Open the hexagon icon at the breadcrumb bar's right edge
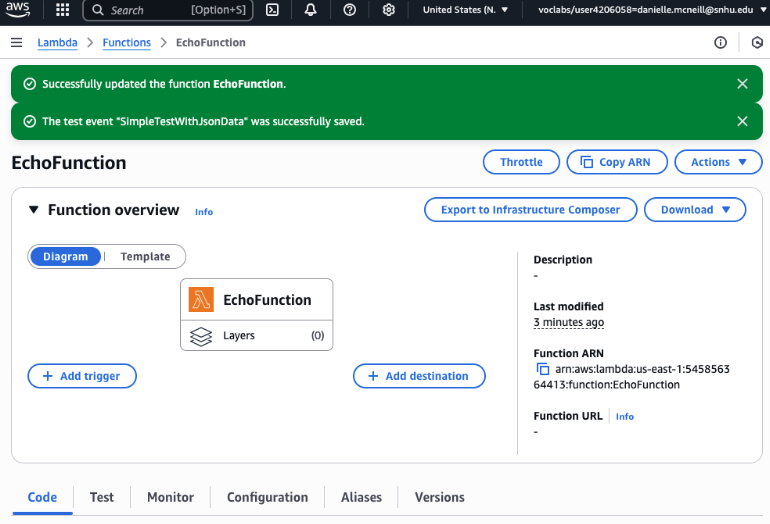The image size is (770, 524). pyautogui.click(x=757, y=43)
